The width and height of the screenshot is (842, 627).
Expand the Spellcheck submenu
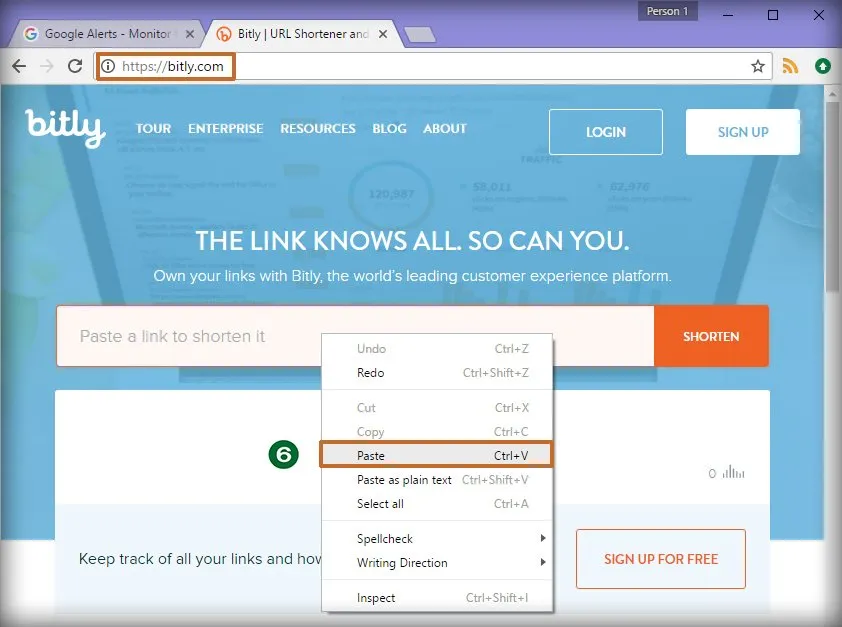click(x=437, y=538)
